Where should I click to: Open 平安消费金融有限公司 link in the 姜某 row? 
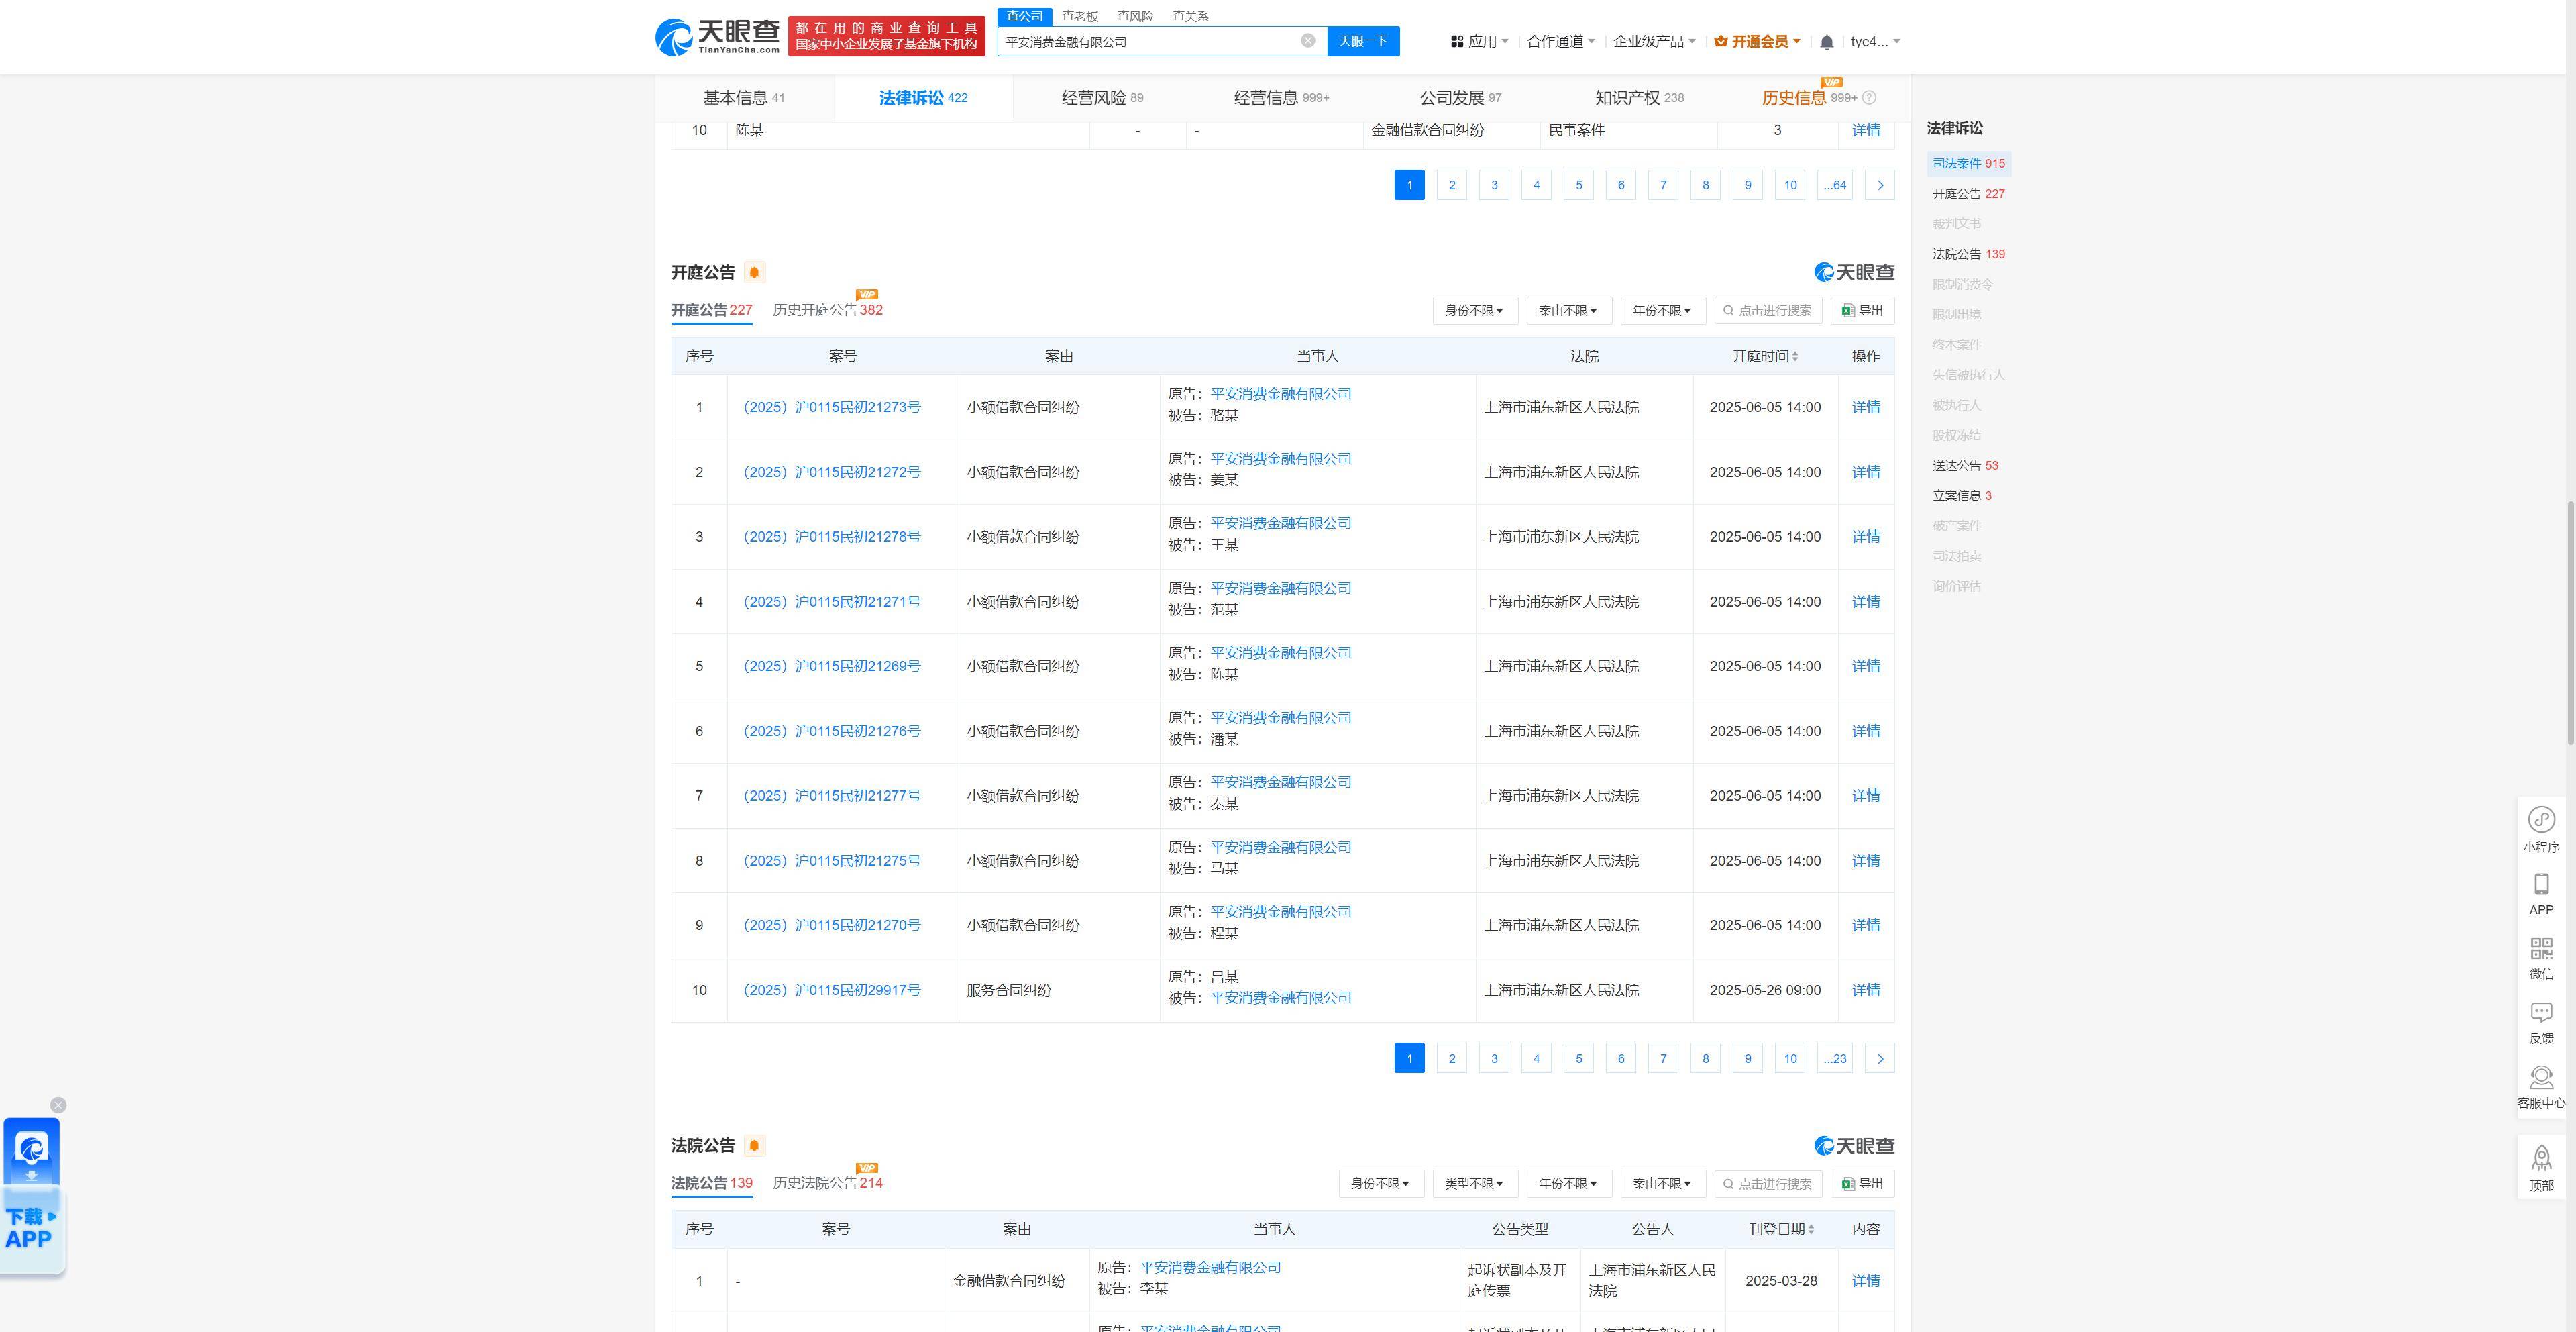pyautogui.click(x=1280, y=458)
